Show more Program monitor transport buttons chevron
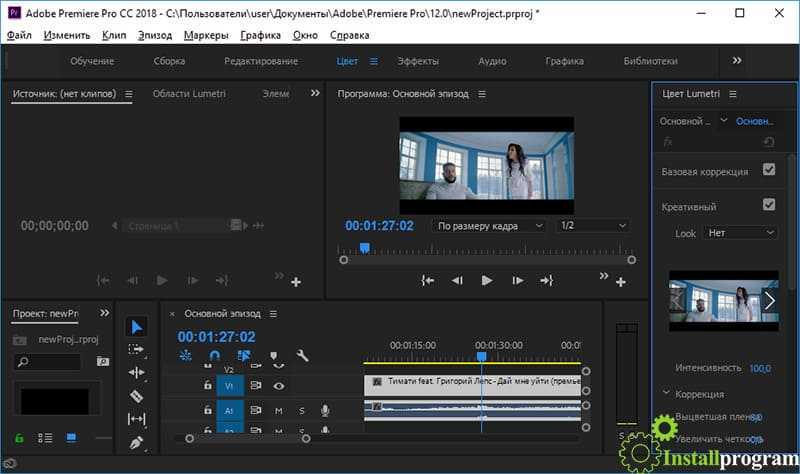The image size is (800, 474). click(604, 276)
